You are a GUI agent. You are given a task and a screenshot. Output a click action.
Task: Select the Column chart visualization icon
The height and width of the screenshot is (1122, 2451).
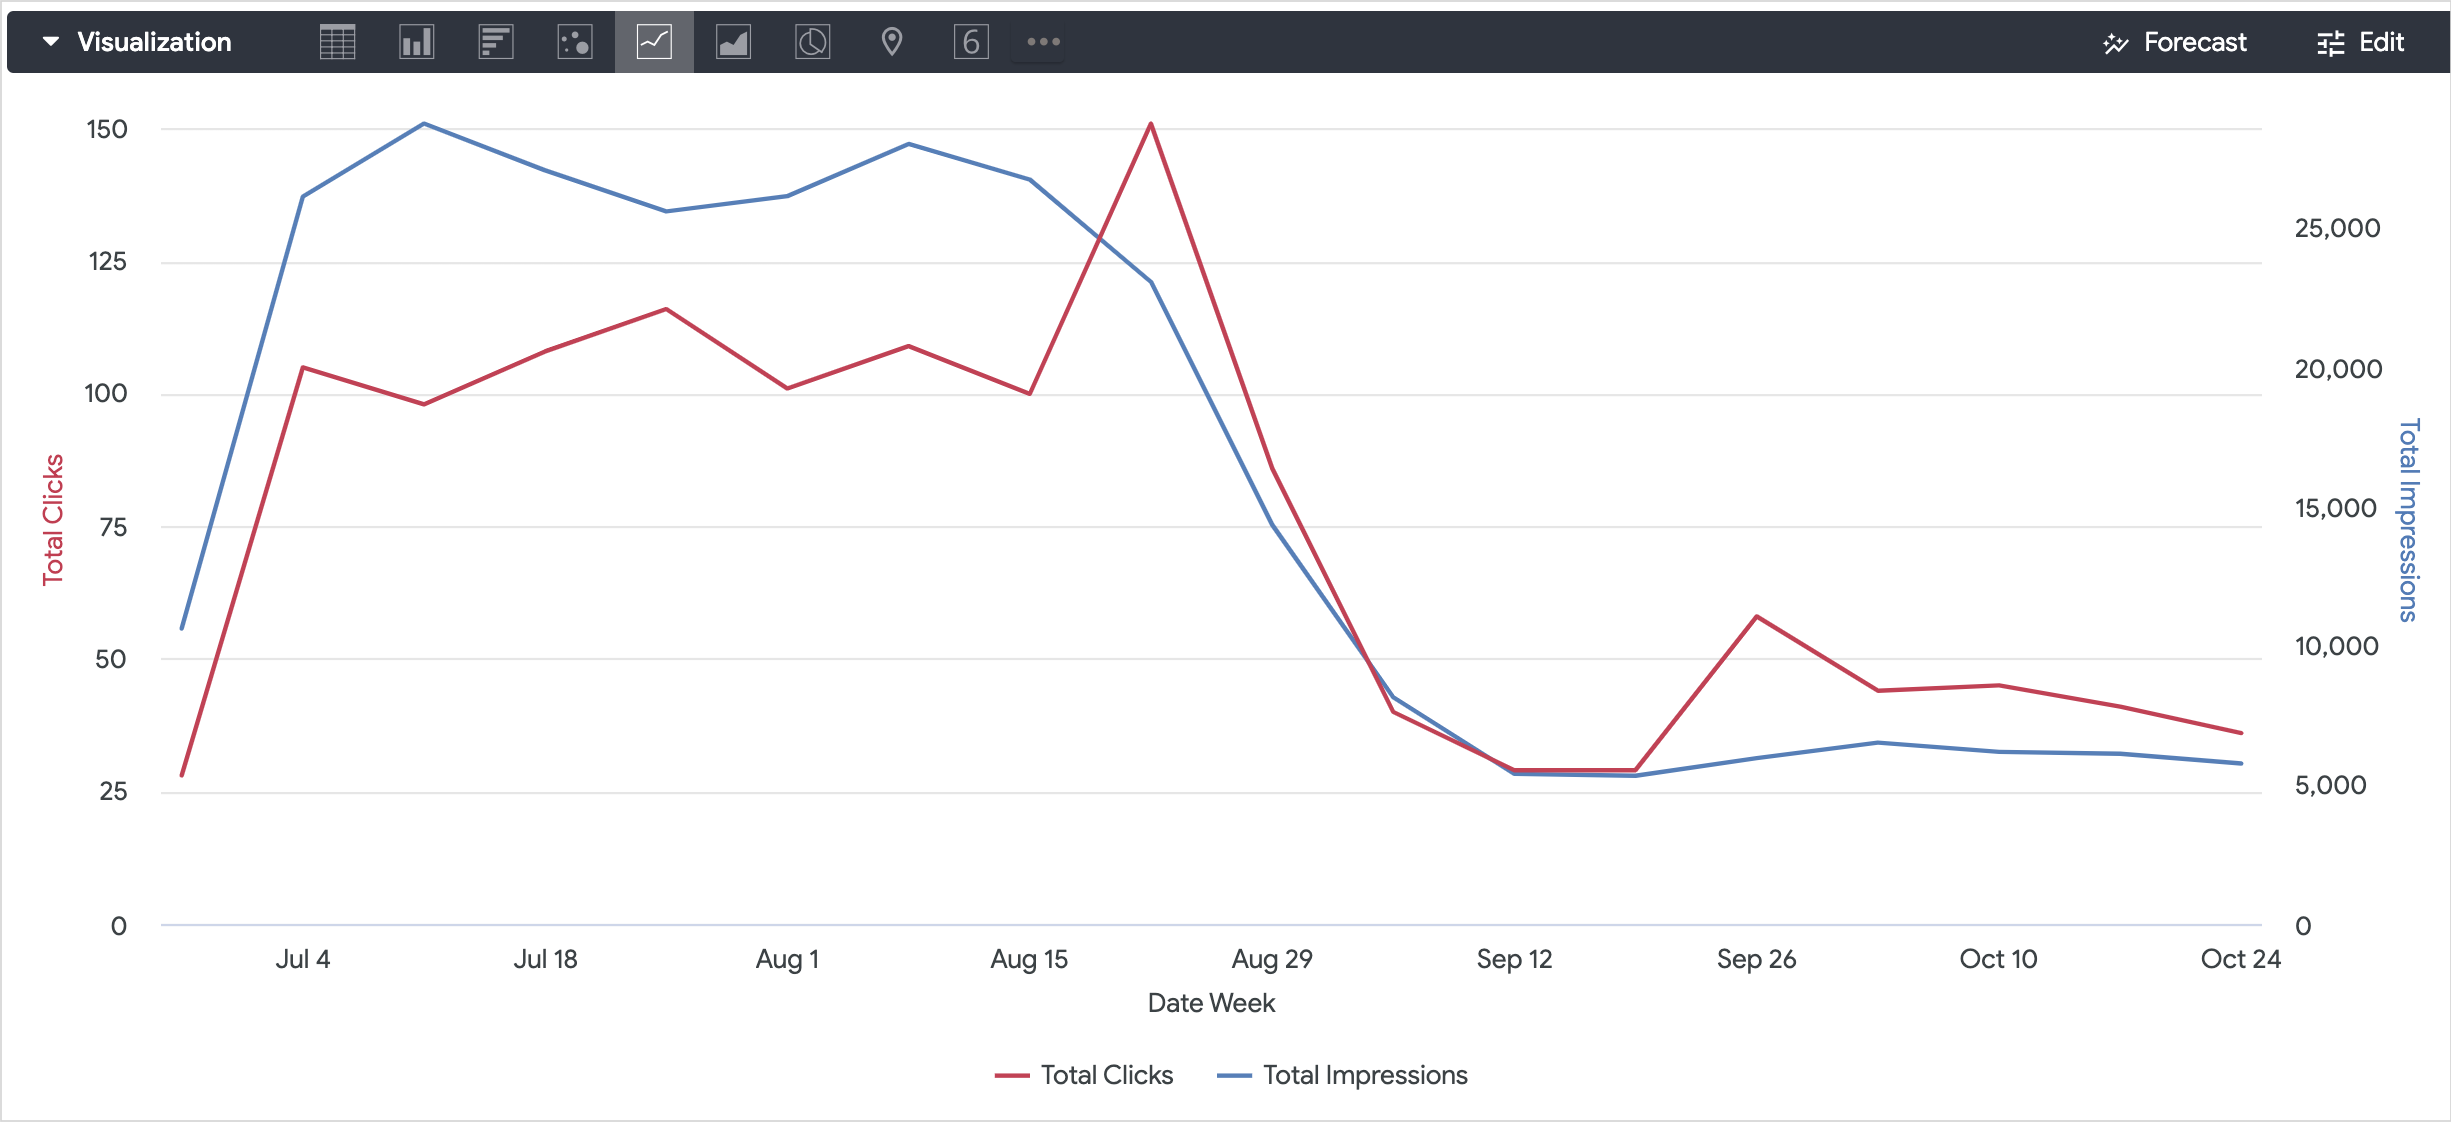[416, 42]
